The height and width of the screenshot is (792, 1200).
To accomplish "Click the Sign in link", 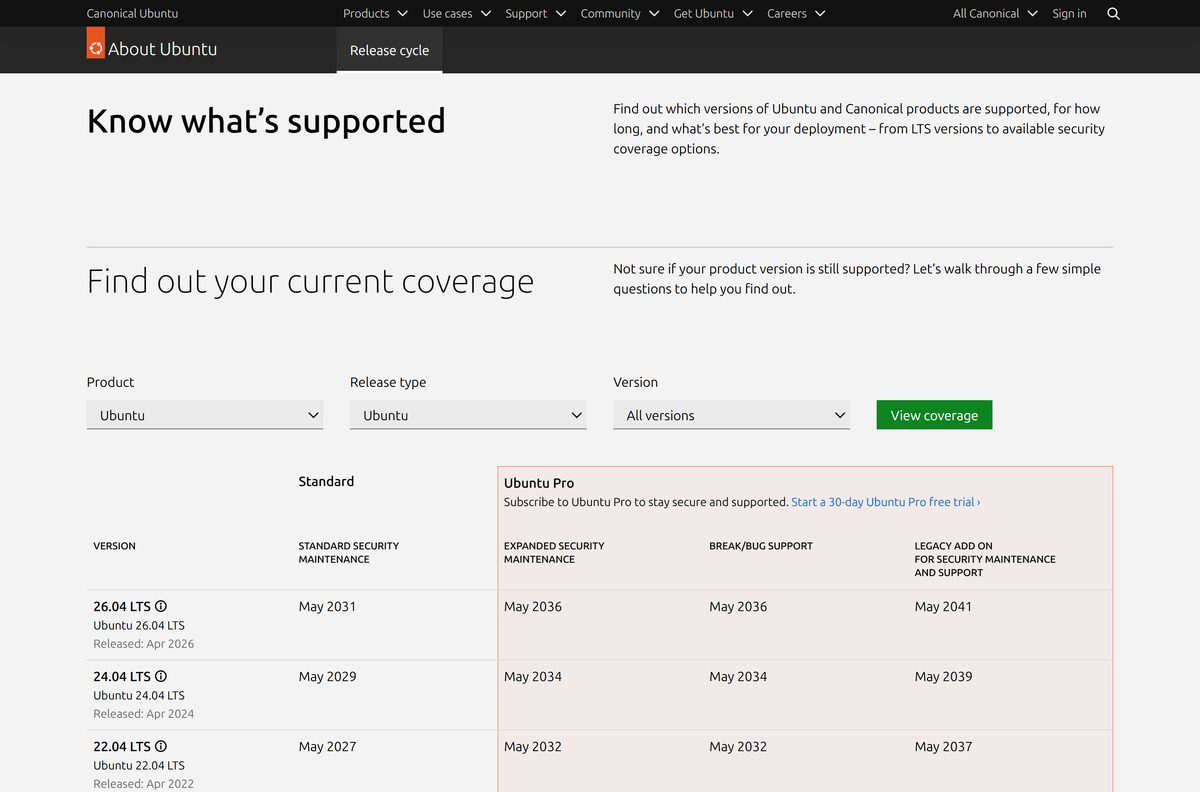I will (1069, 13).
